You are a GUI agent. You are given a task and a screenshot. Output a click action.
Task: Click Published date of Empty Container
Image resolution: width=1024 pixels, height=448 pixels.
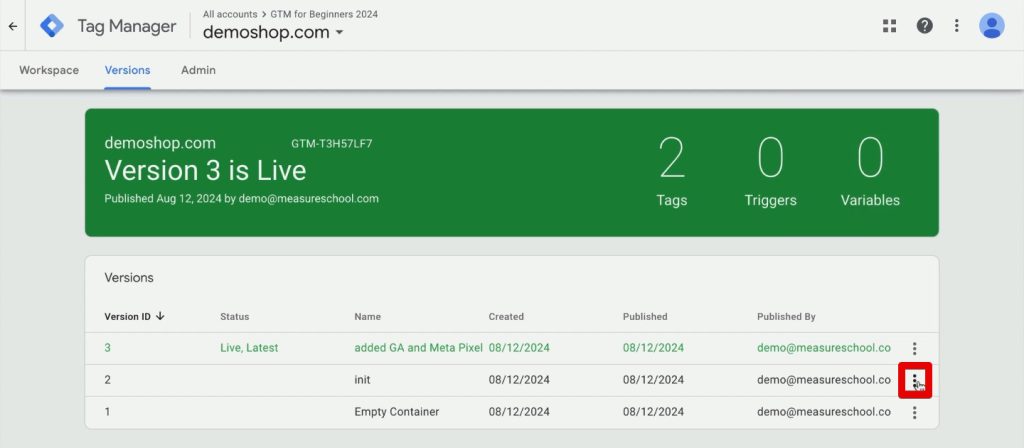click(653, 412)
